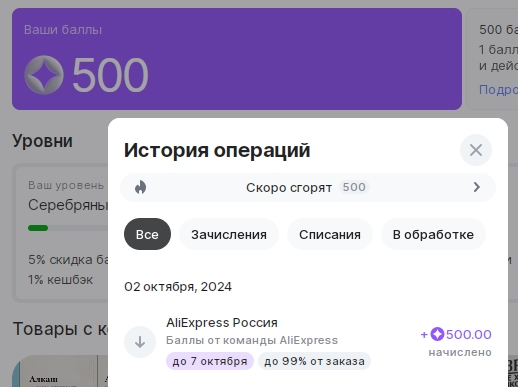
Task: Switch to the В обработке filter
Action: pyautogui.click(x=433, y=234)
